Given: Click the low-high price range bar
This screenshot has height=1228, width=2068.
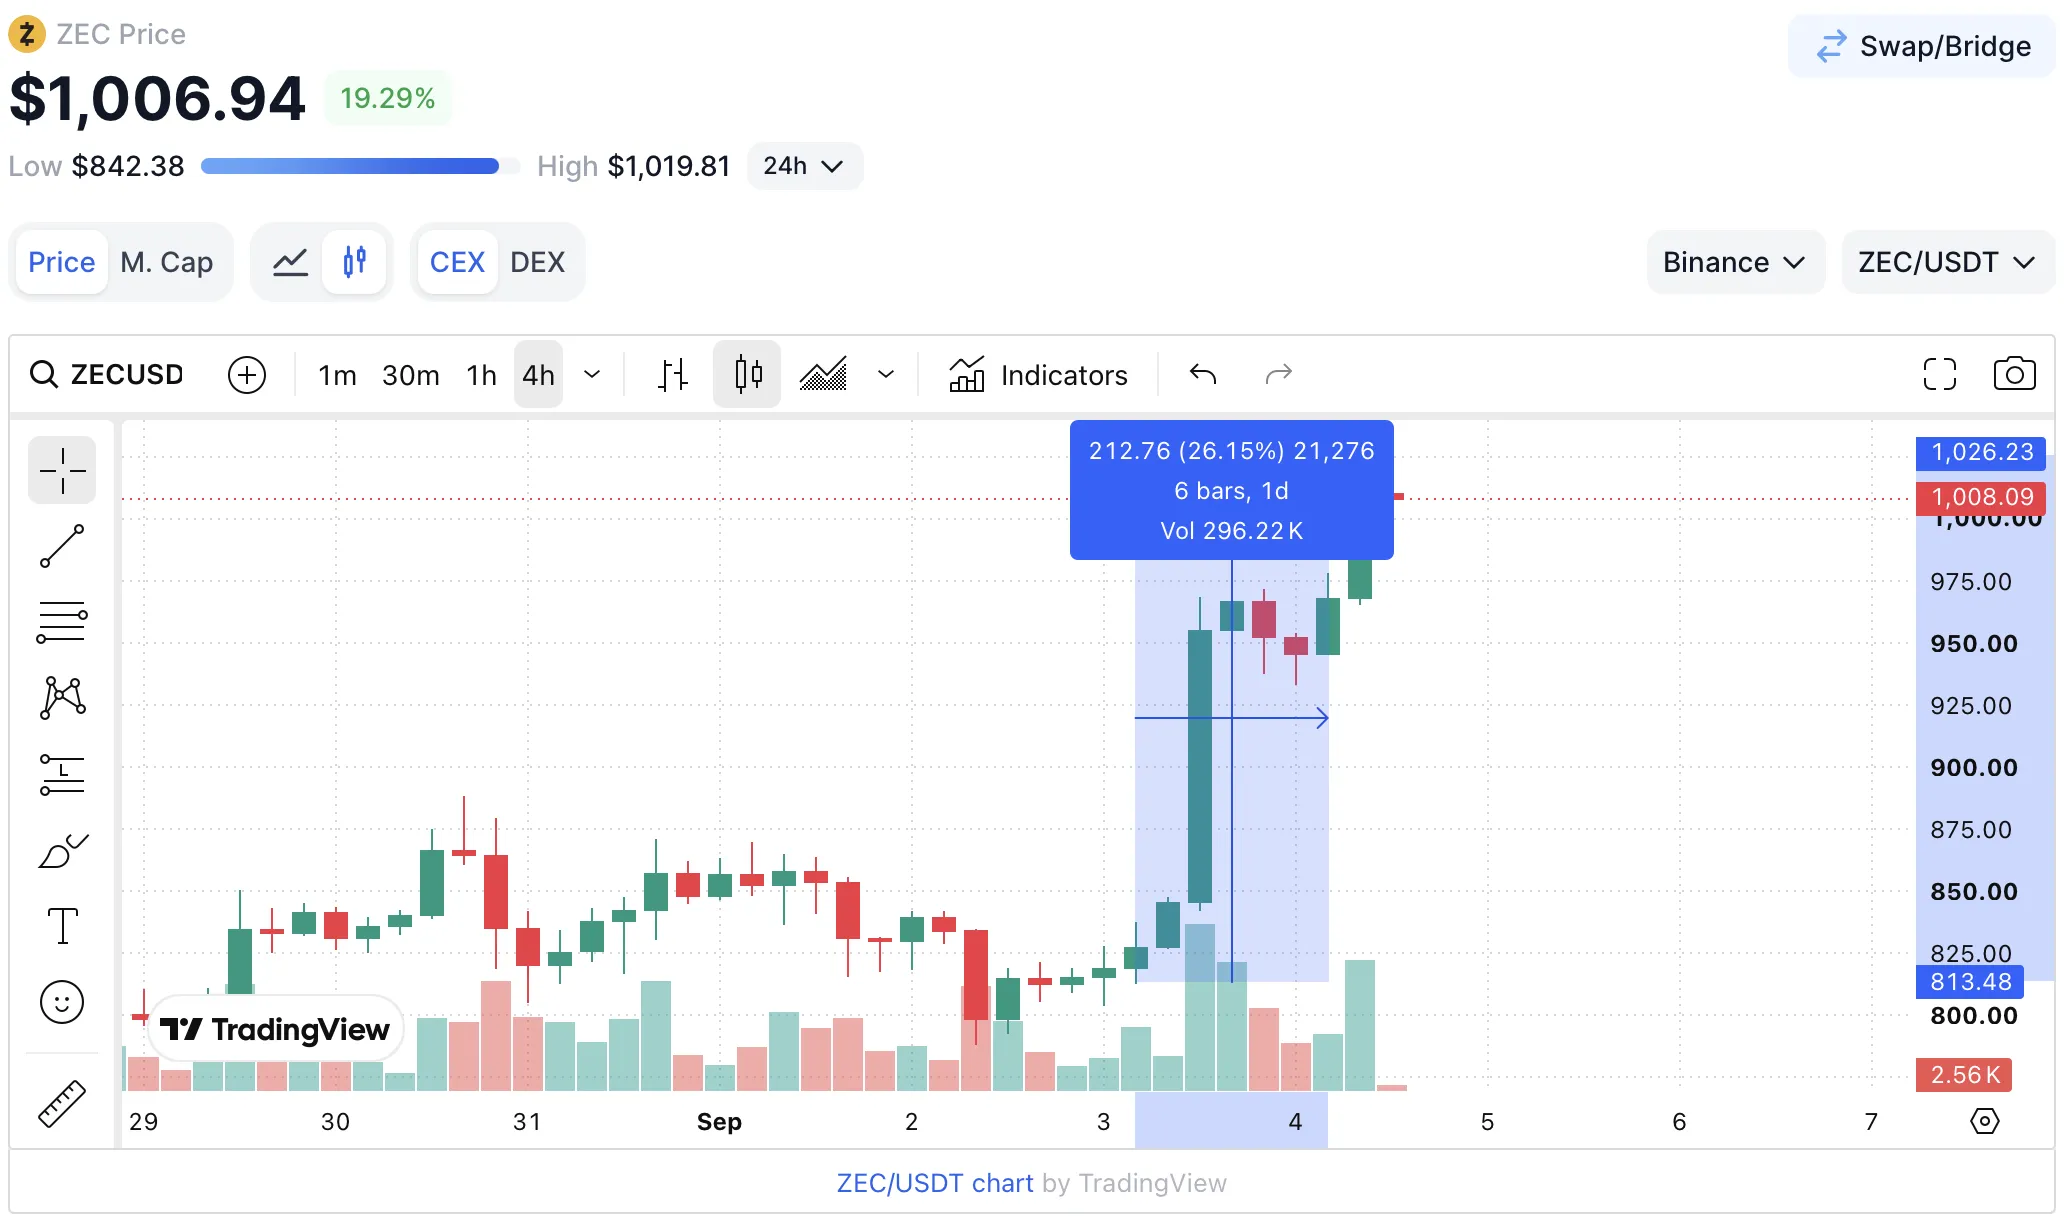Looking at the screenshot, I should (360, 166).
